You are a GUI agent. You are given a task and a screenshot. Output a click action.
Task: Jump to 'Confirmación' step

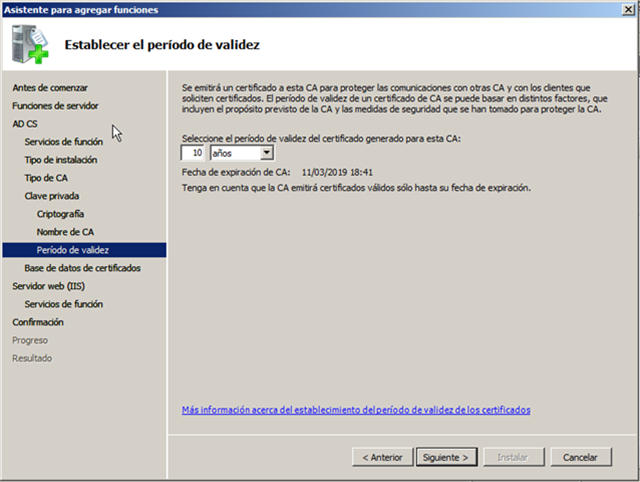pyautogui.click(x=38, y=322)
